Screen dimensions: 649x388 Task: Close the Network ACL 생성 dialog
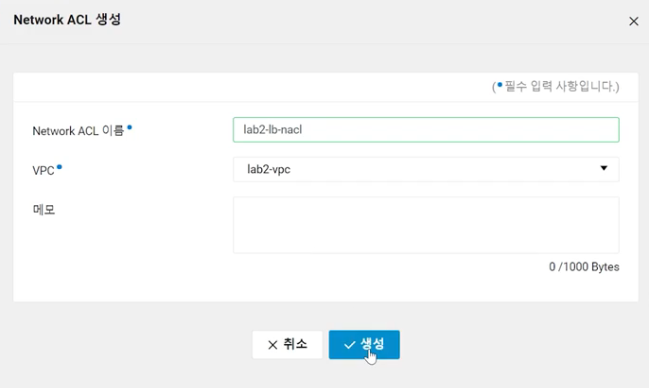point(633,21)
